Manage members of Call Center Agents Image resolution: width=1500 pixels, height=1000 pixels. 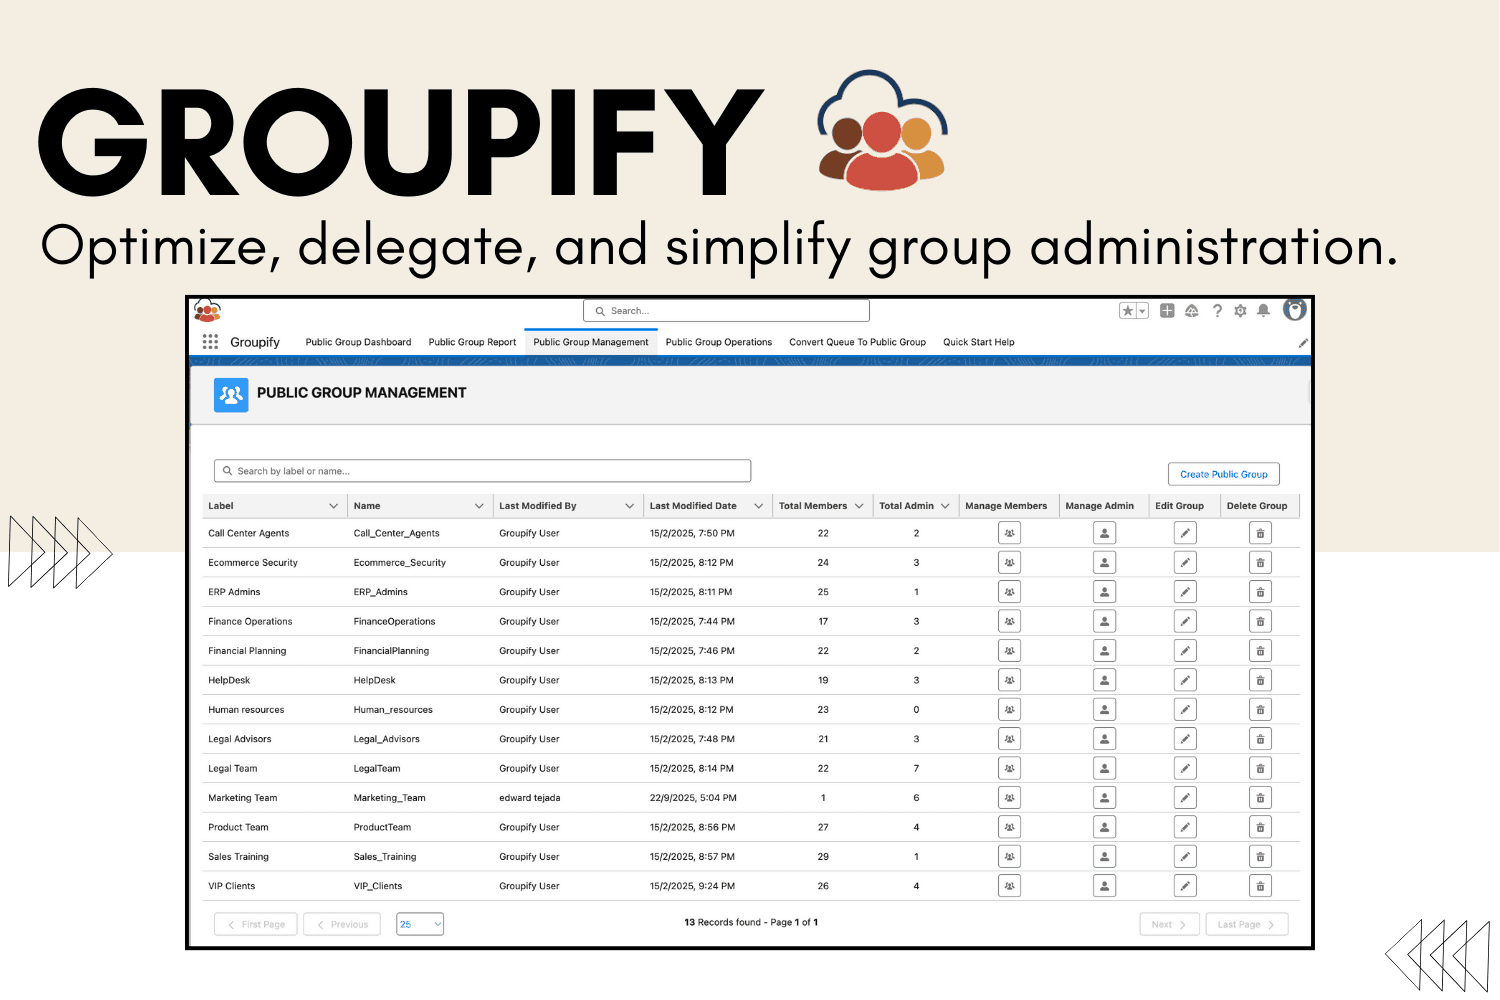coord(1009,533)
